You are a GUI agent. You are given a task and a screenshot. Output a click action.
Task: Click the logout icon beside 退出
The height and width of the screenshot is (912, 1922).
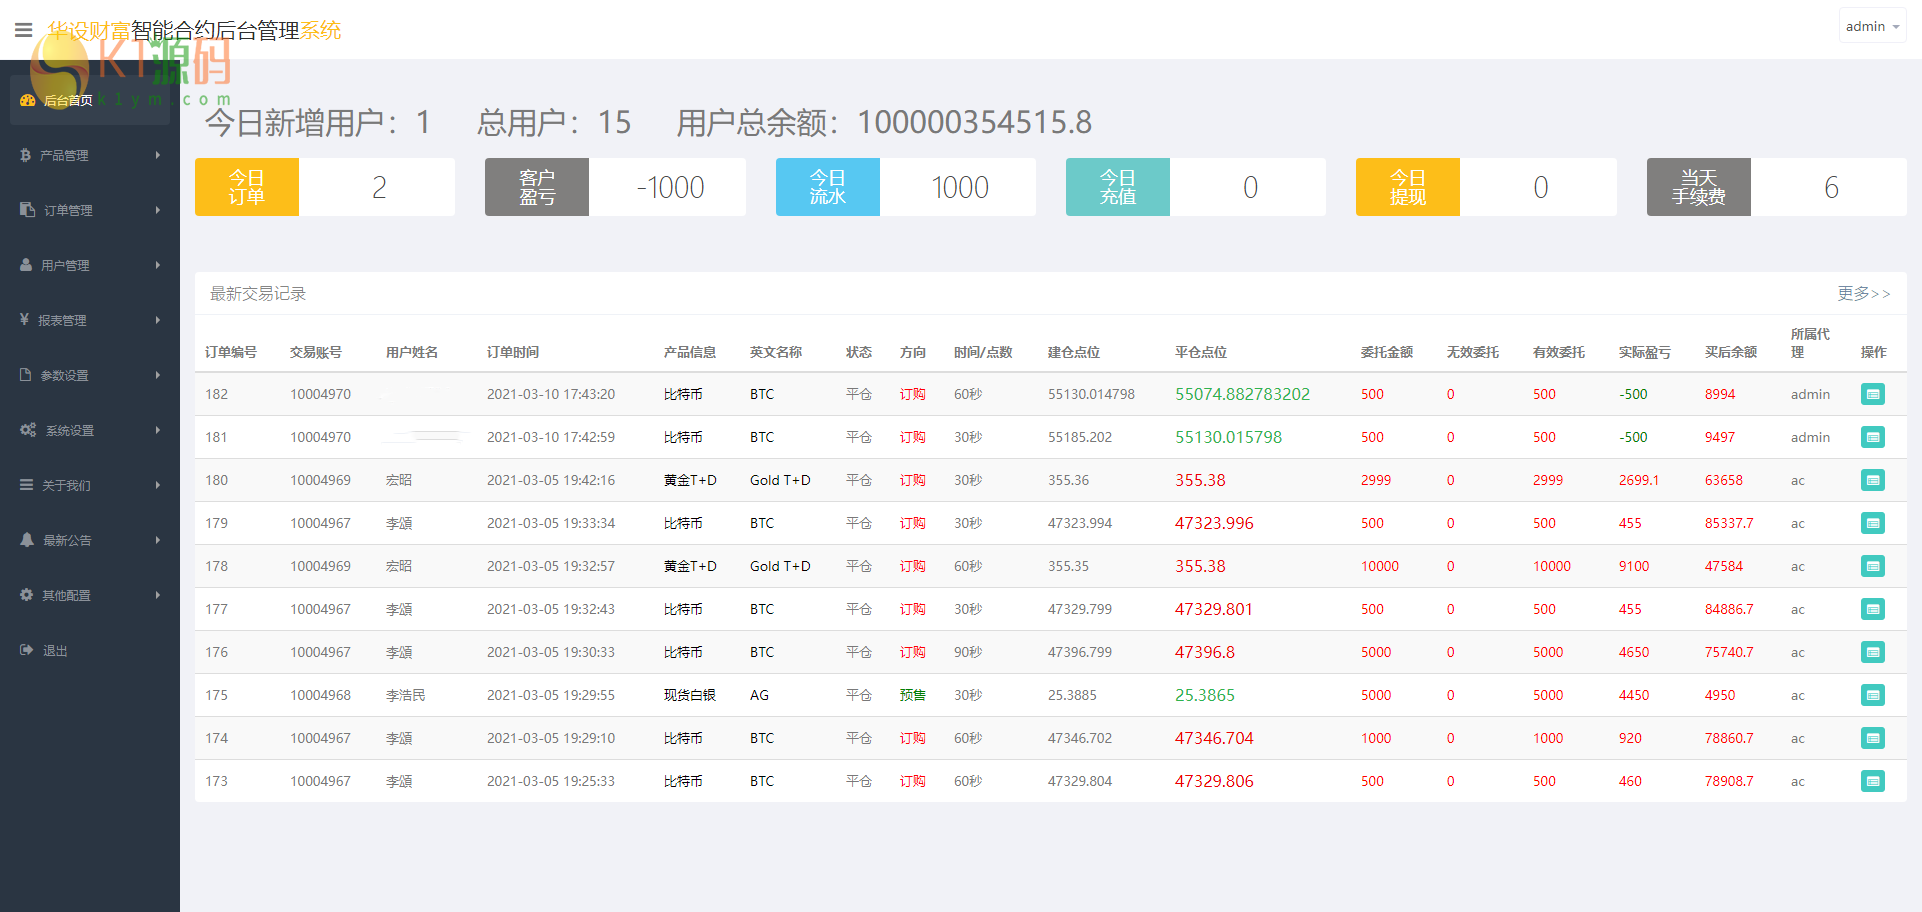tap(27, 650)
